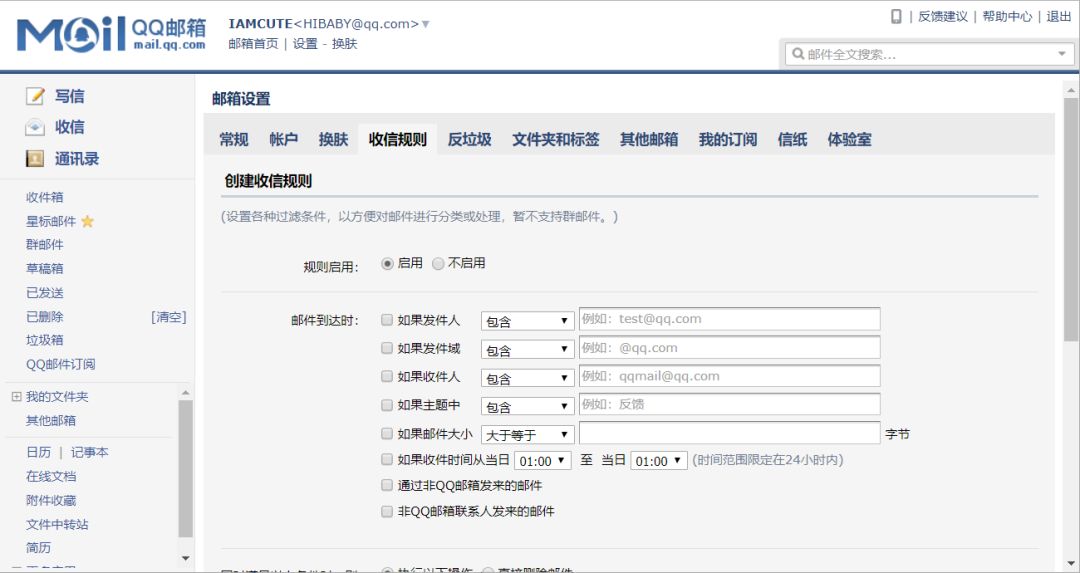
Task: Click the compose mail (写信) icon
Action: (36, 96)
